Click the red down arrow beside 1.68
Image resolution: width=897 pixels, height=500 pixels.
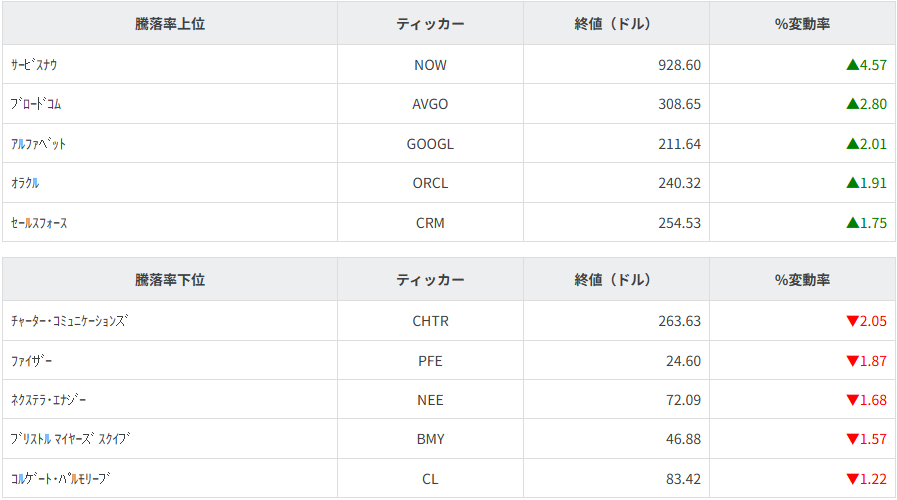(x=852, y=400)
